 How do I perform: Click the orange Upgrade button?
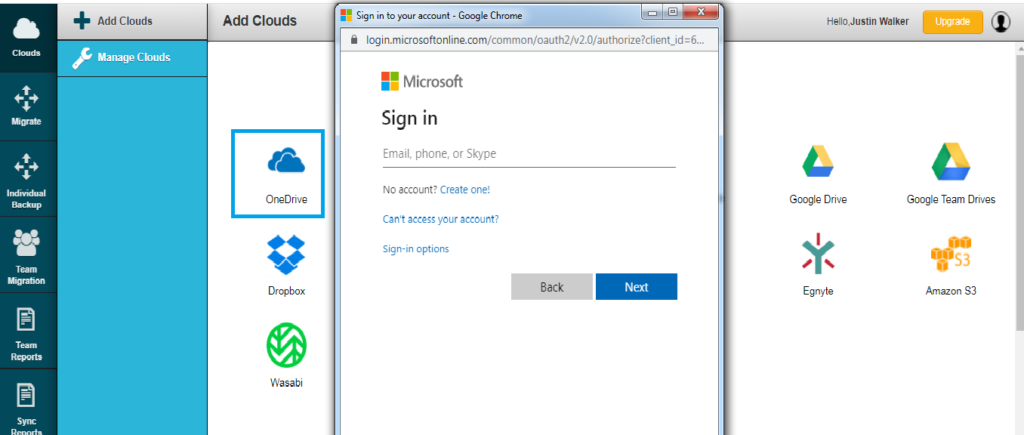pos(952,22)
